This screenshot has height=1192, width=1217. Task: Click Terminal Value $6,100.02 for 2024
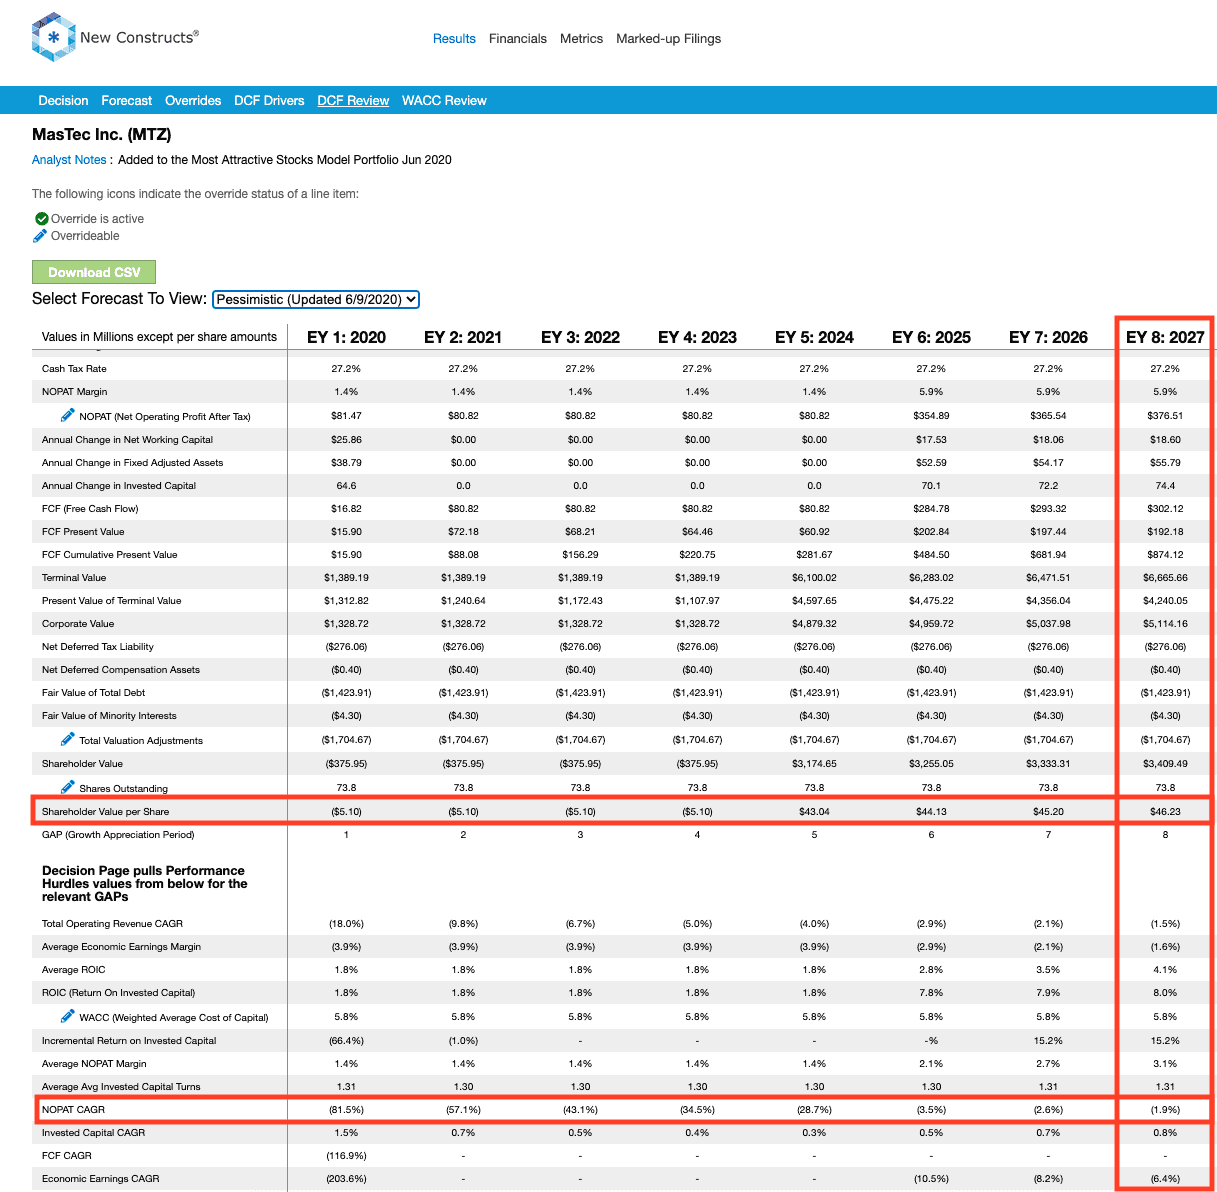point(814,578)
